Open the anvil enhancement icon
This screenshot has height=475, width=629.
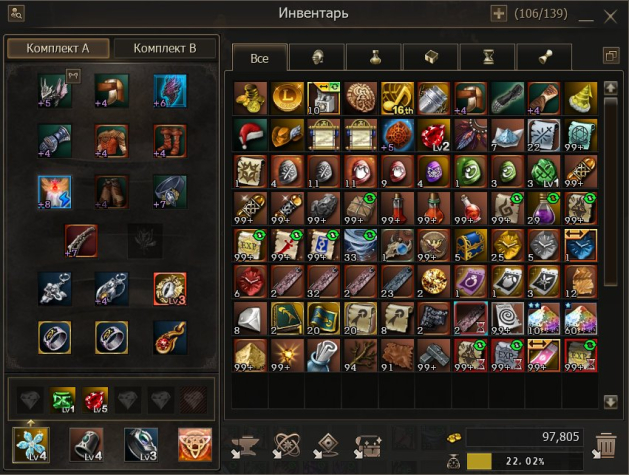244,446
